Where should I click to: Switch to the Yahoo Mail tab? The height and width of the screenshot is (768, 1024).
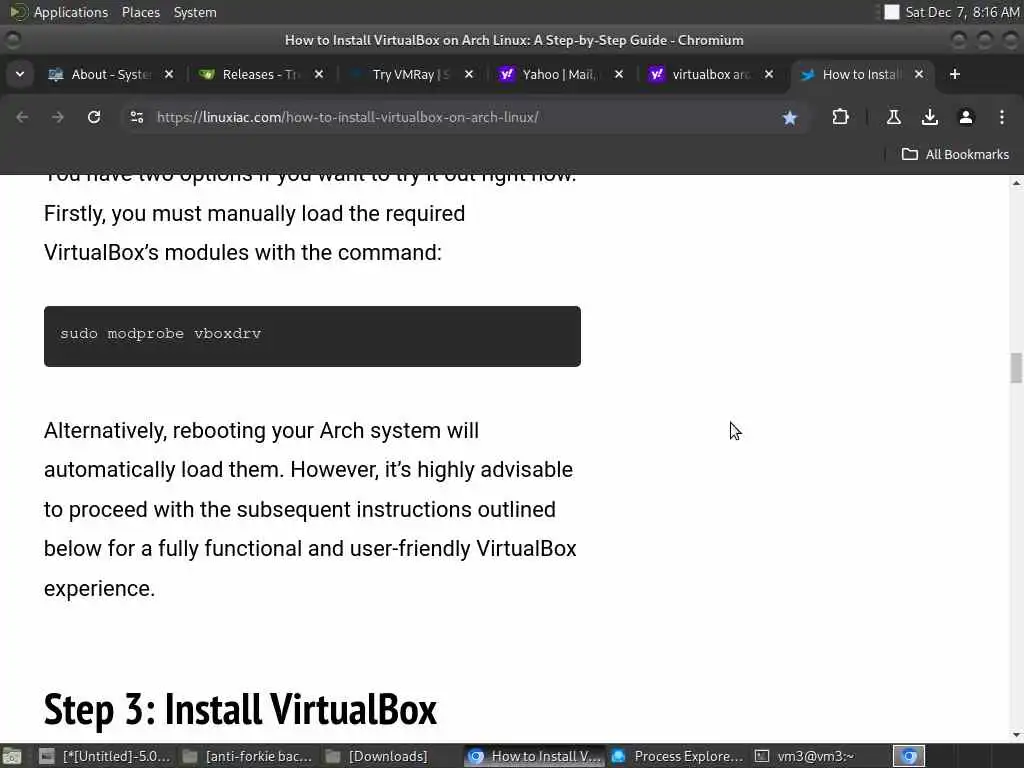pos(559,74)
